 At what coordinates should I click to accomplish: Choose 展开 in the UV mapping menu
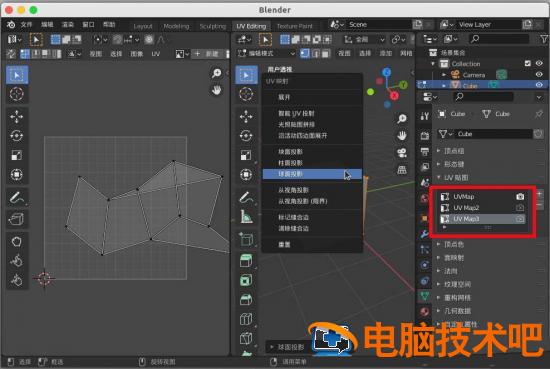(x=312, y=97)
